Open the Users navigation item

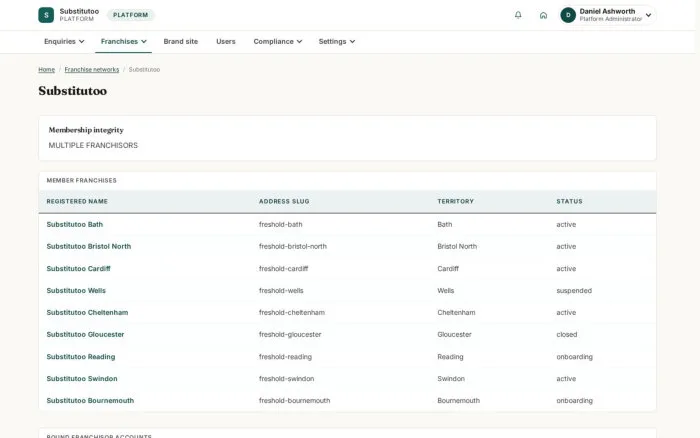click(225, 42)
